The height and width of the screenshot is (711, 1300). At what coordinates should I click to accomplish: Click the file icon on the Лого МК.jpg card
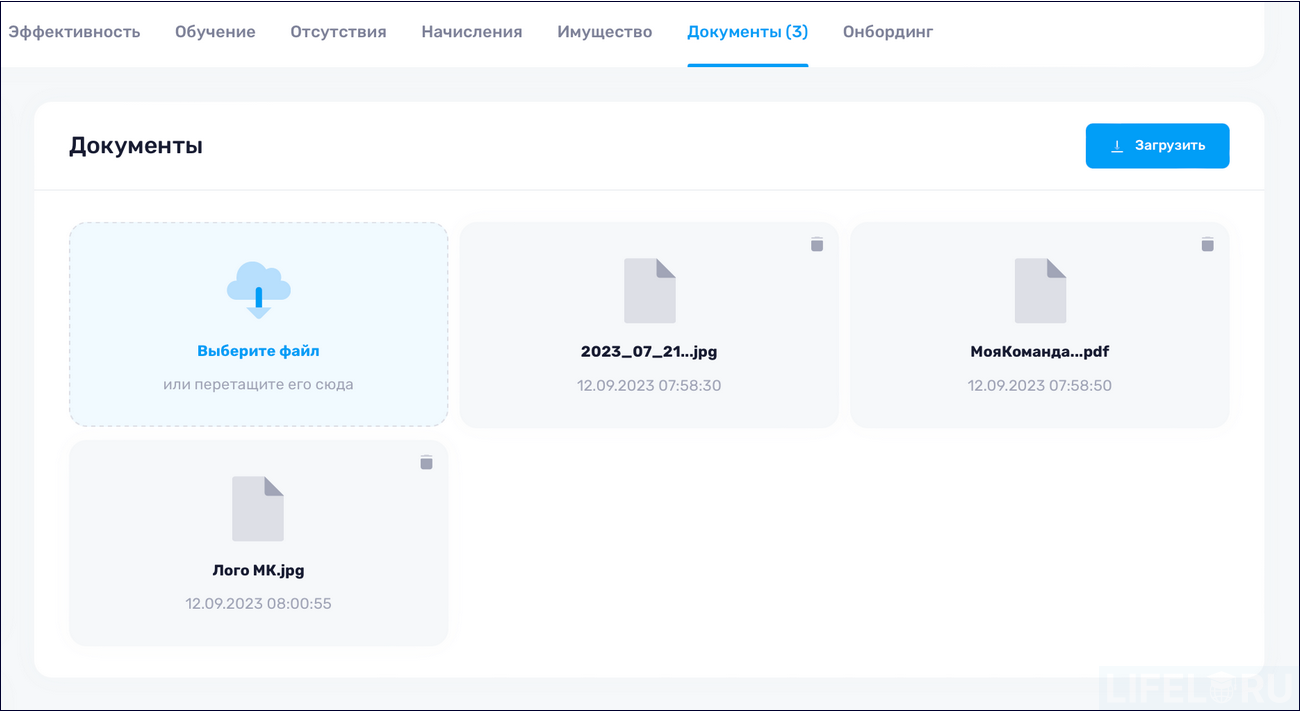pos(258,508)
